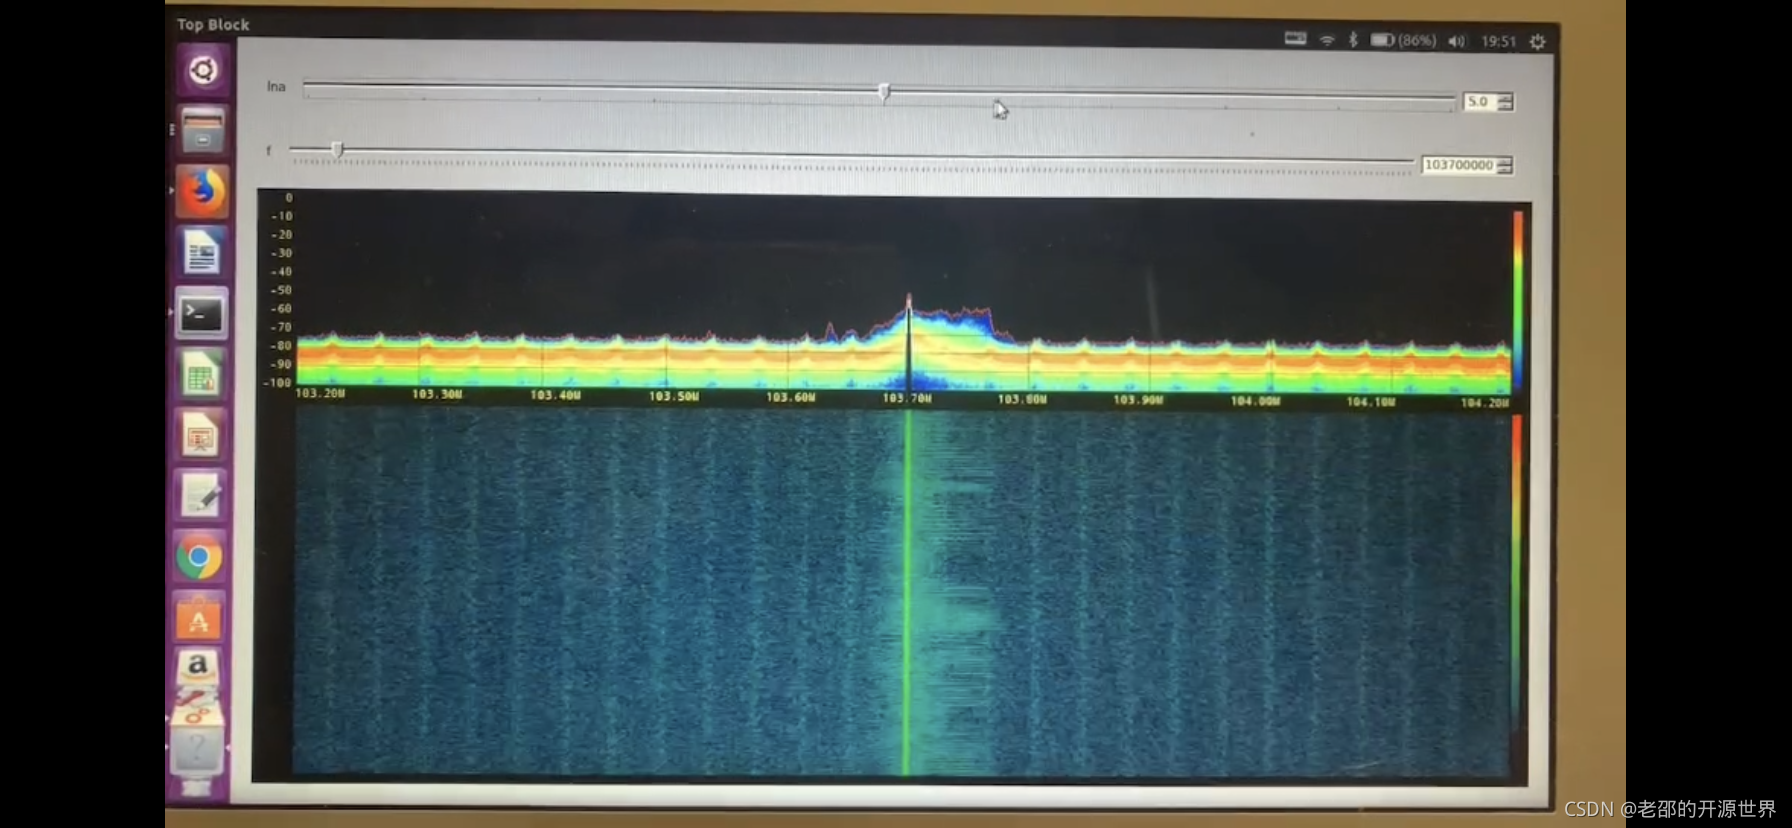This screenshot has width=1792, height=828.
Task: Launch Google Chrome from the dock
Action: point(199,558)
